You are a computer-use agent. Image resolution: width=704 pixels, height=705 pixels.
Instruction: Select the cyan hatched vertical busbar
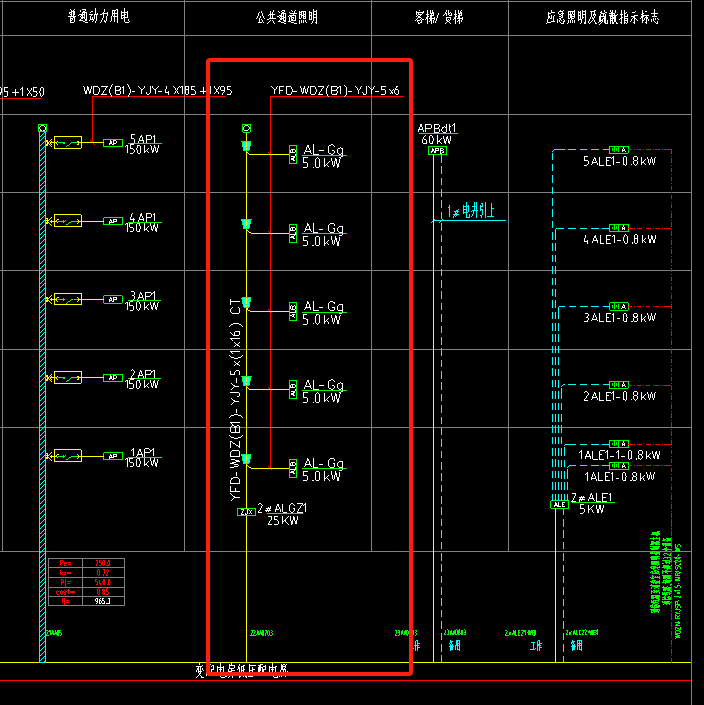click(x=42, y=396)
